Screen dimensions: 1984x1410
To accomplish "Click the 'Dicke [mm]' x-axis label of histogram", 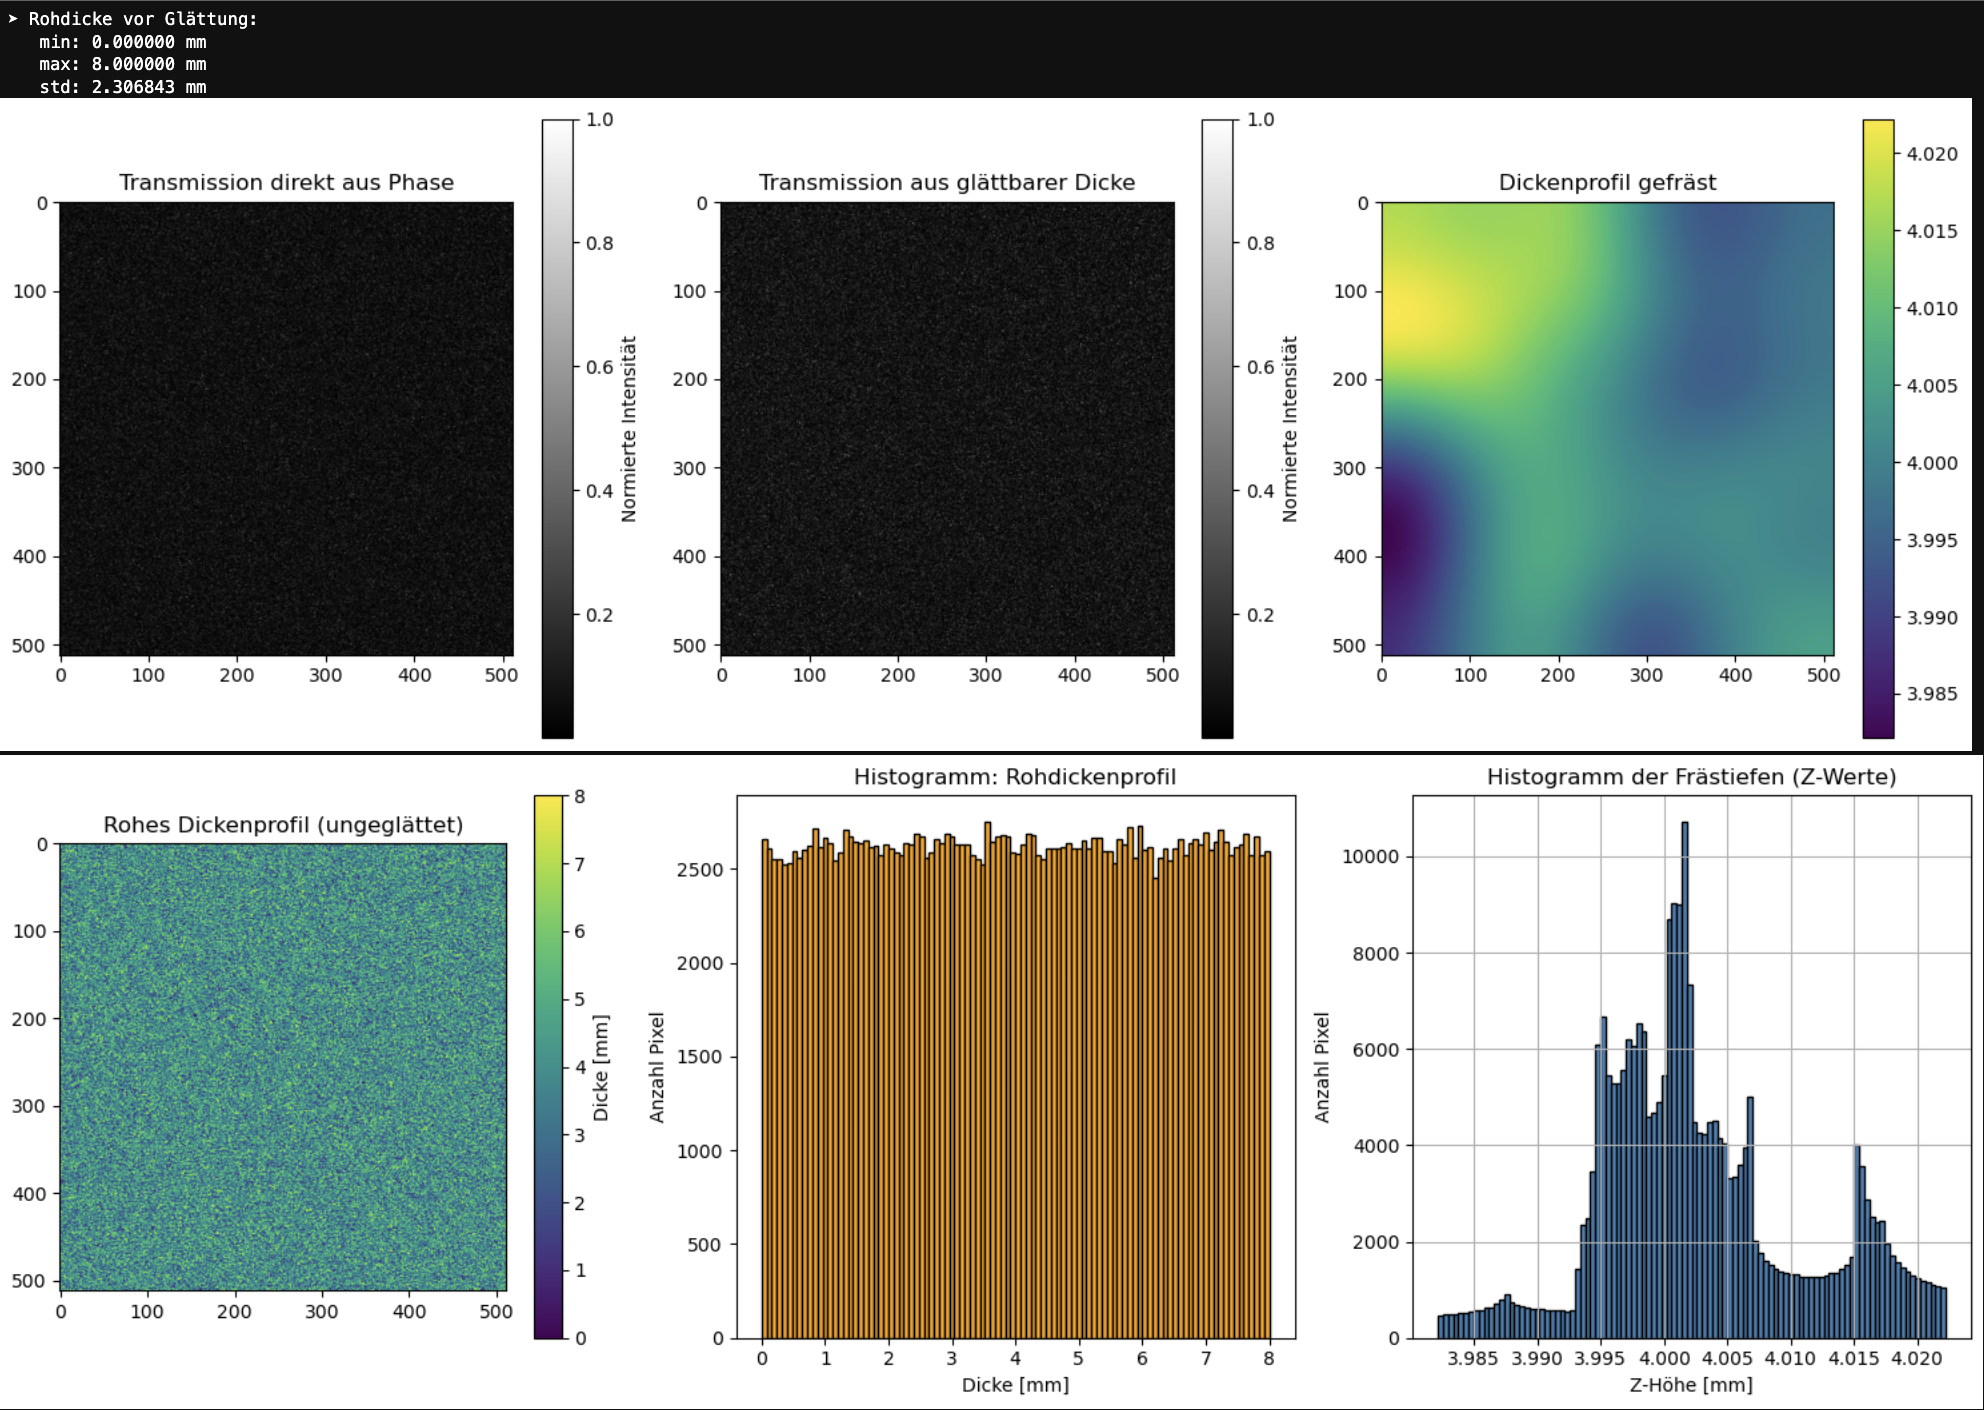I will point(1015,1385).
